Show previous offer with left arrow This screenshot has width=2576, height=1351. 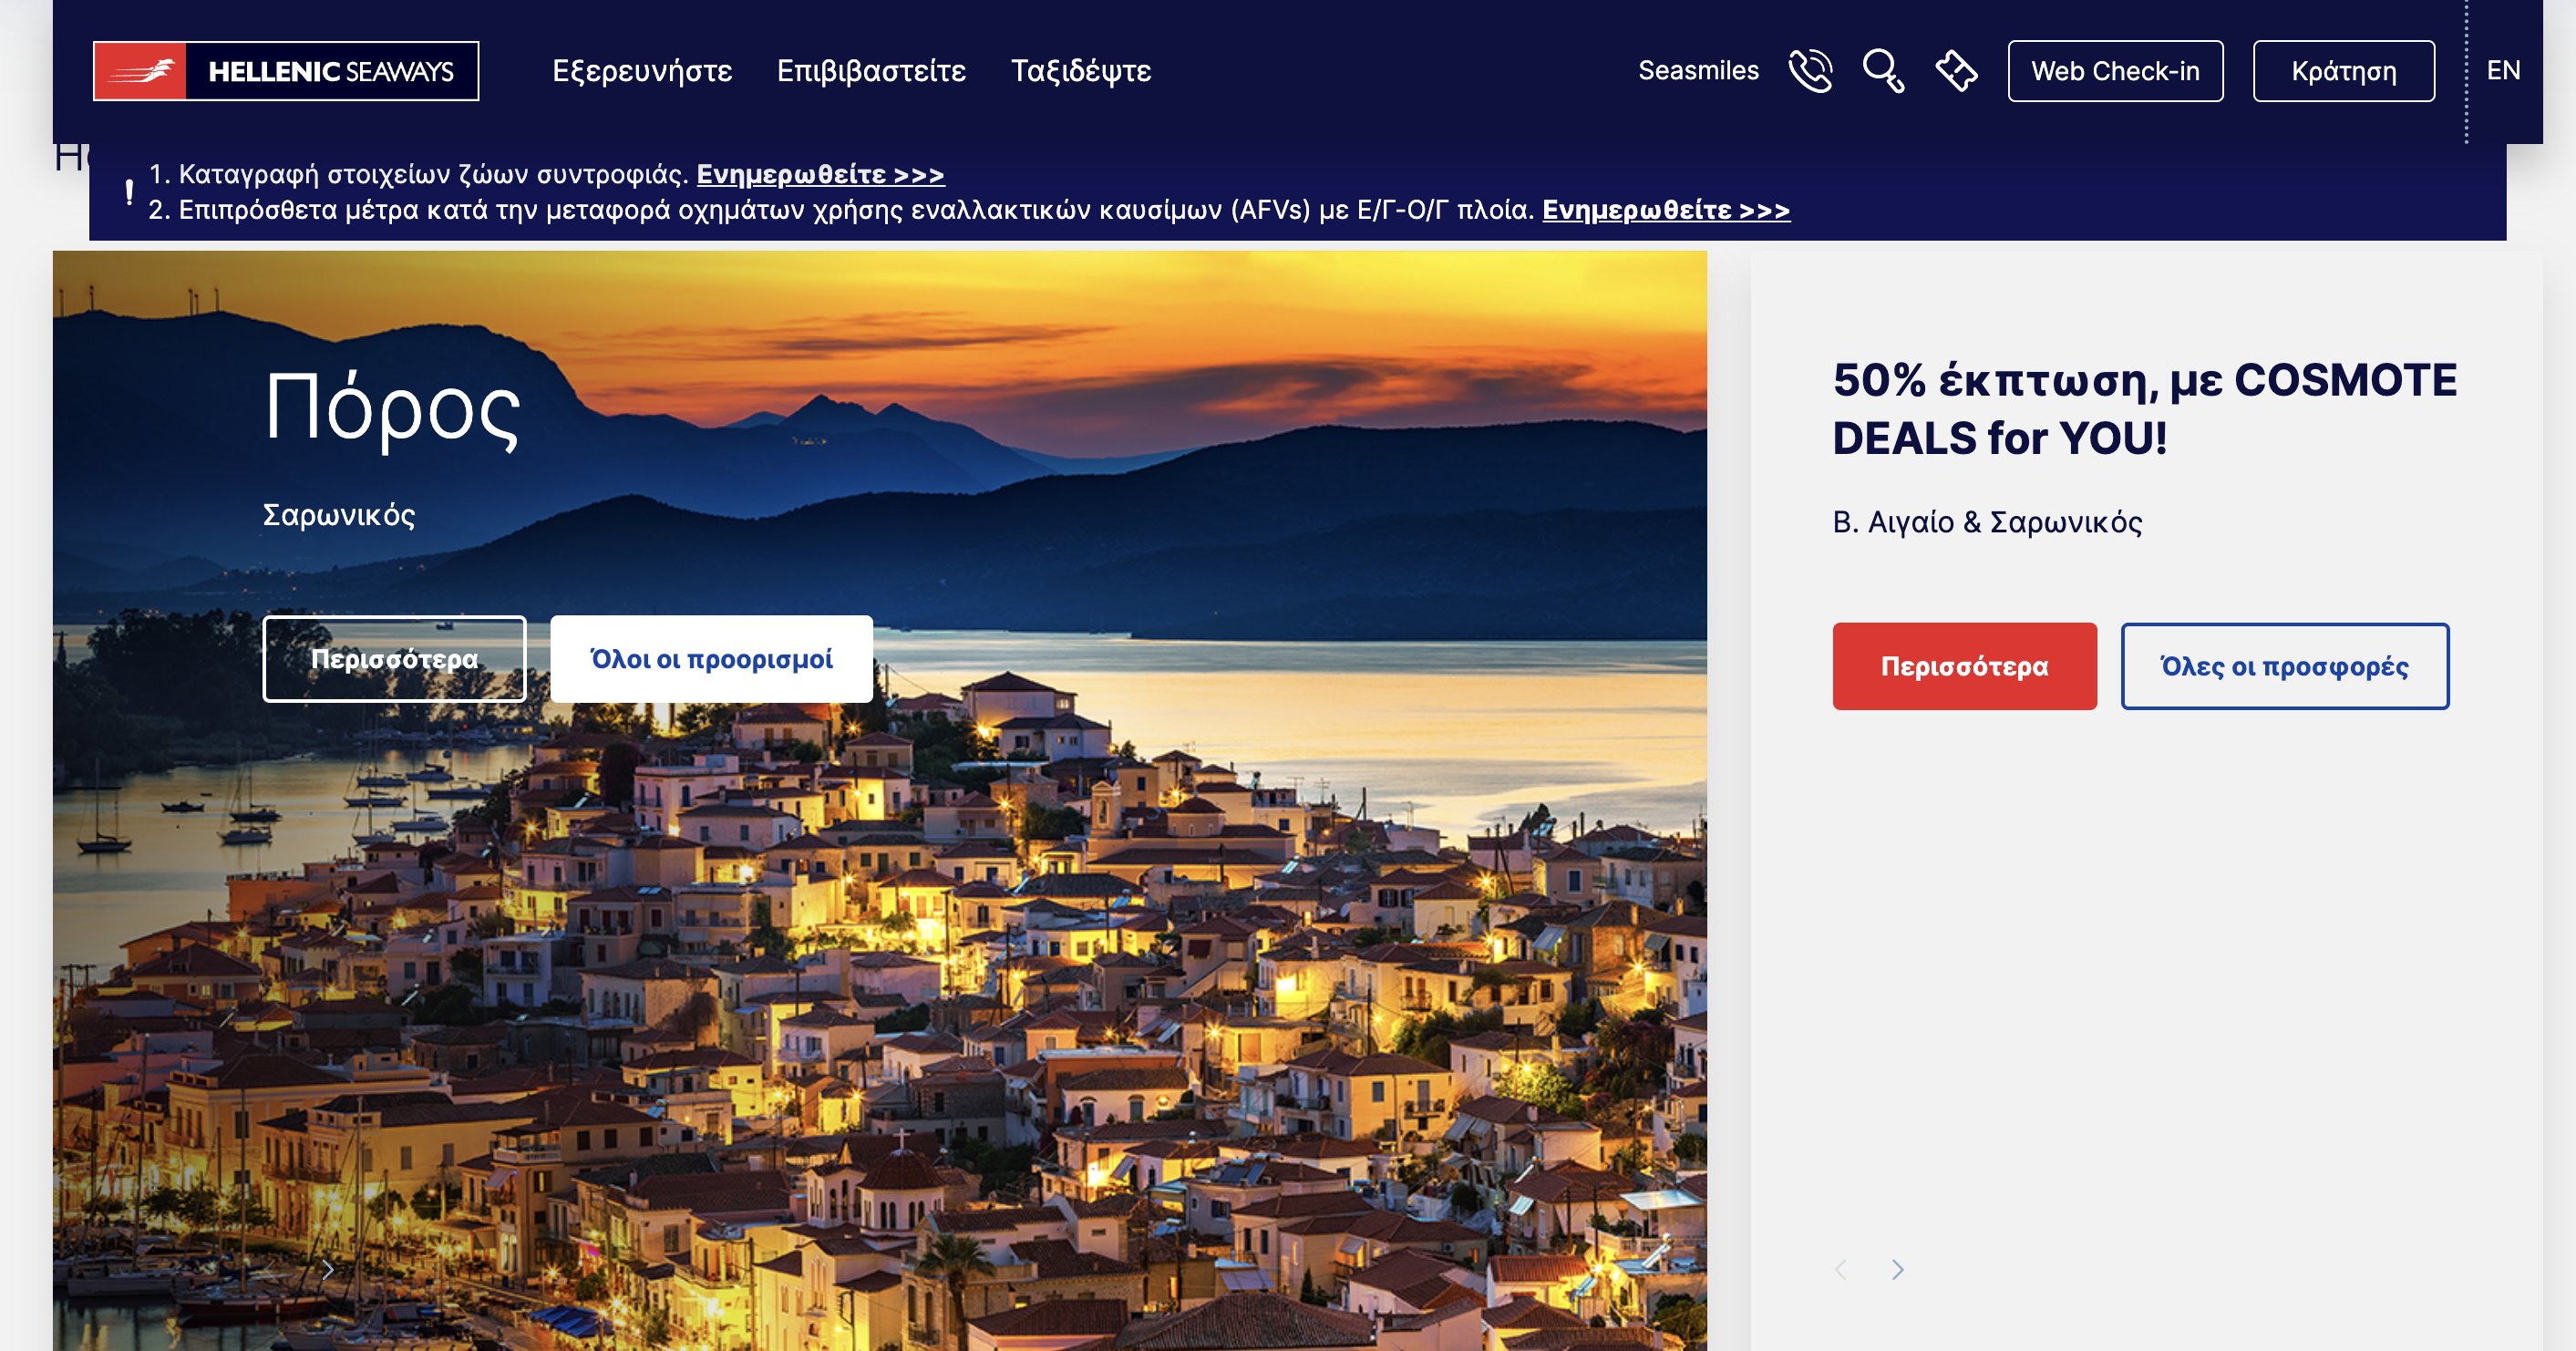click(x=1841, y=1270)
